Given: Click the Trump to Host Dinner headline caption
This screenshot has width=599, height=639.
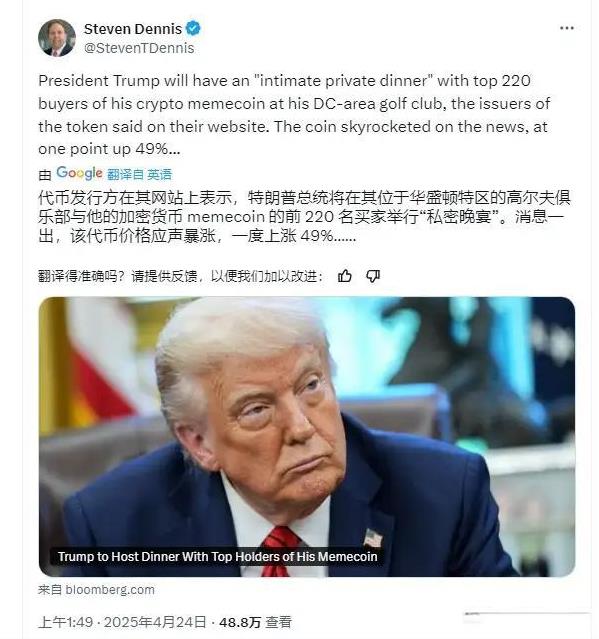Looking at the screenshot, I should coord(218,557).
